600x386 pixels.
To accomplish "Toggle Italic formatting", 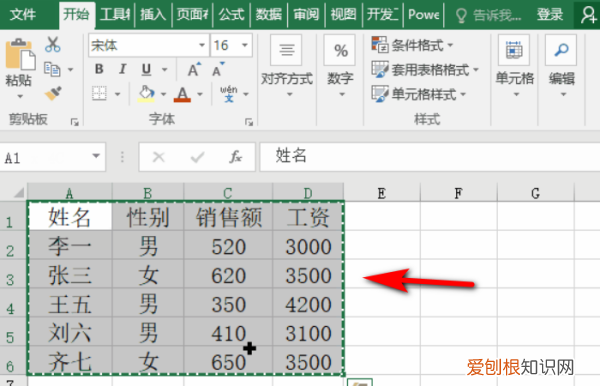I will point(122,69).
